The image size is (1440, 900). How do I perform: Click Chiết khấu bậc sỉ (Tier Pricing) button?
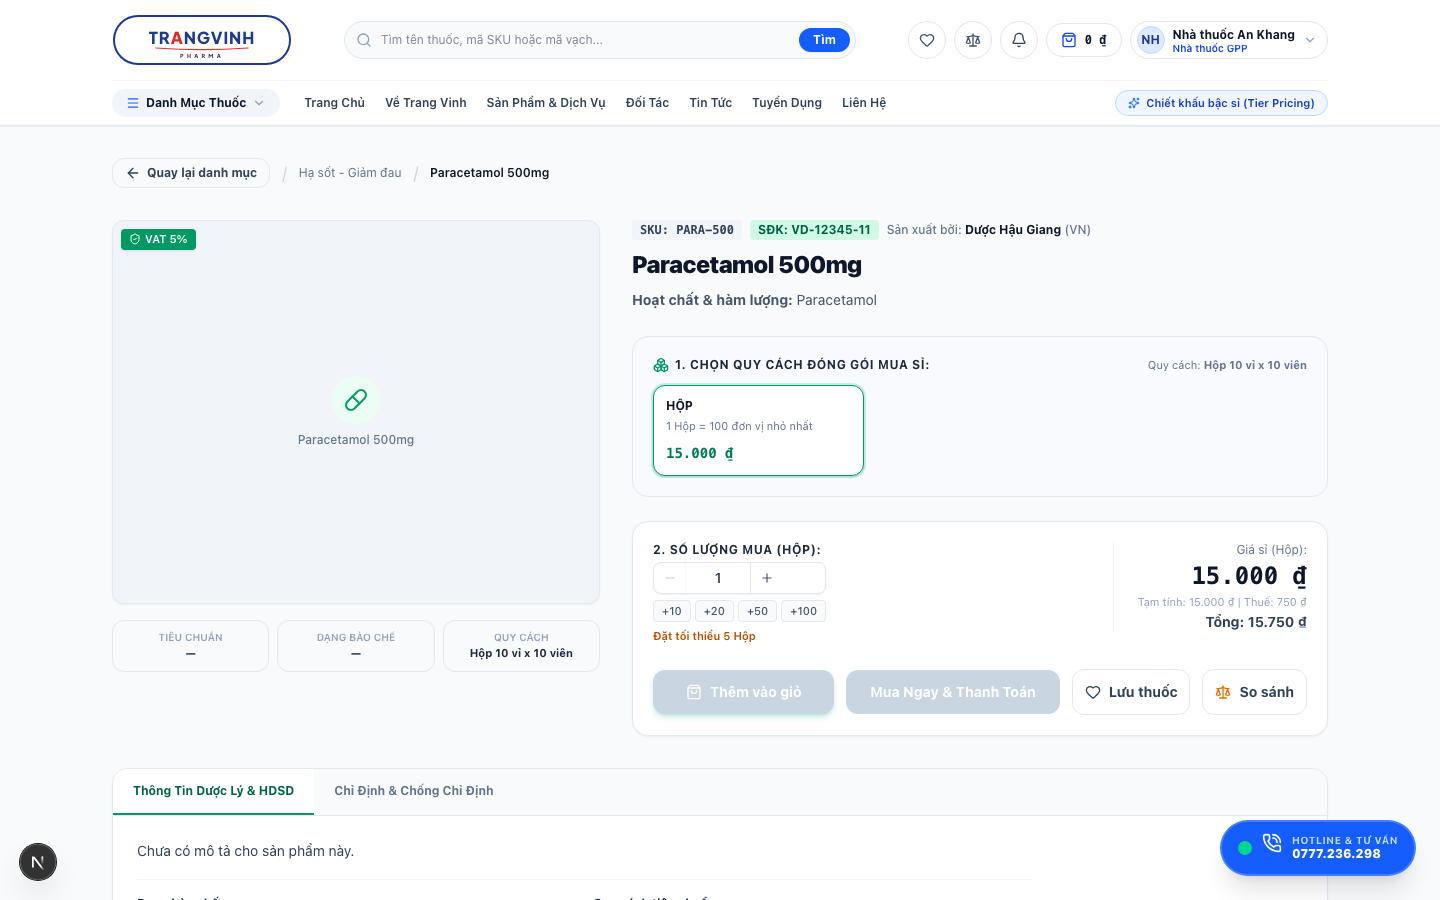click(1221, 103)
